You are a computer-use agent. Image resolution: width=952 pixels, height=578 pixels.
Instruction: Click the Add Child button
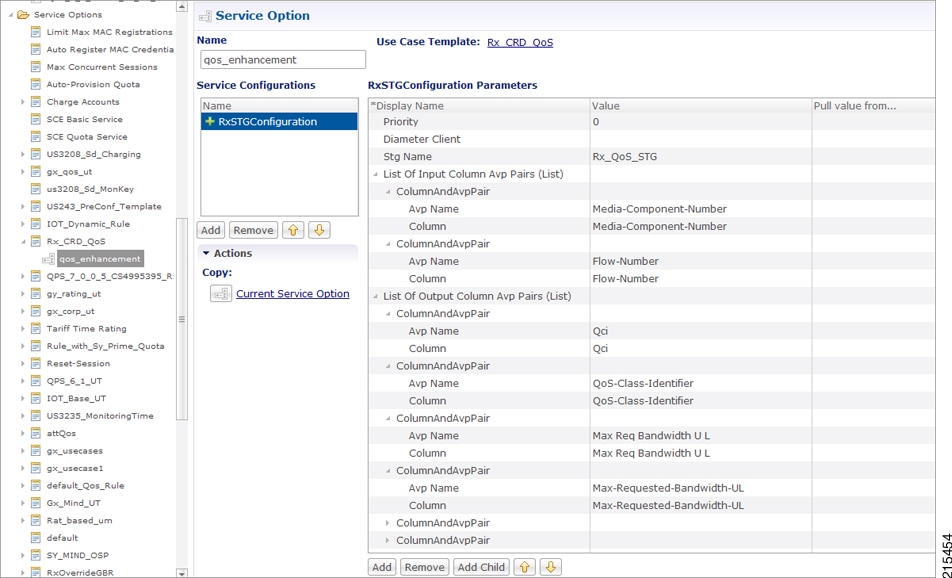click(x=481, y=567)
